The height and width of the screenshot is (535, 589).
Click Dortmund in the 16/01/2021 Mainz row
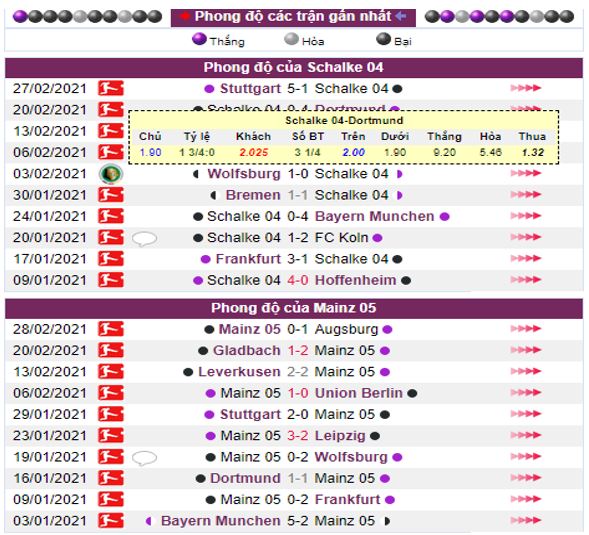(x=245, y=478)
